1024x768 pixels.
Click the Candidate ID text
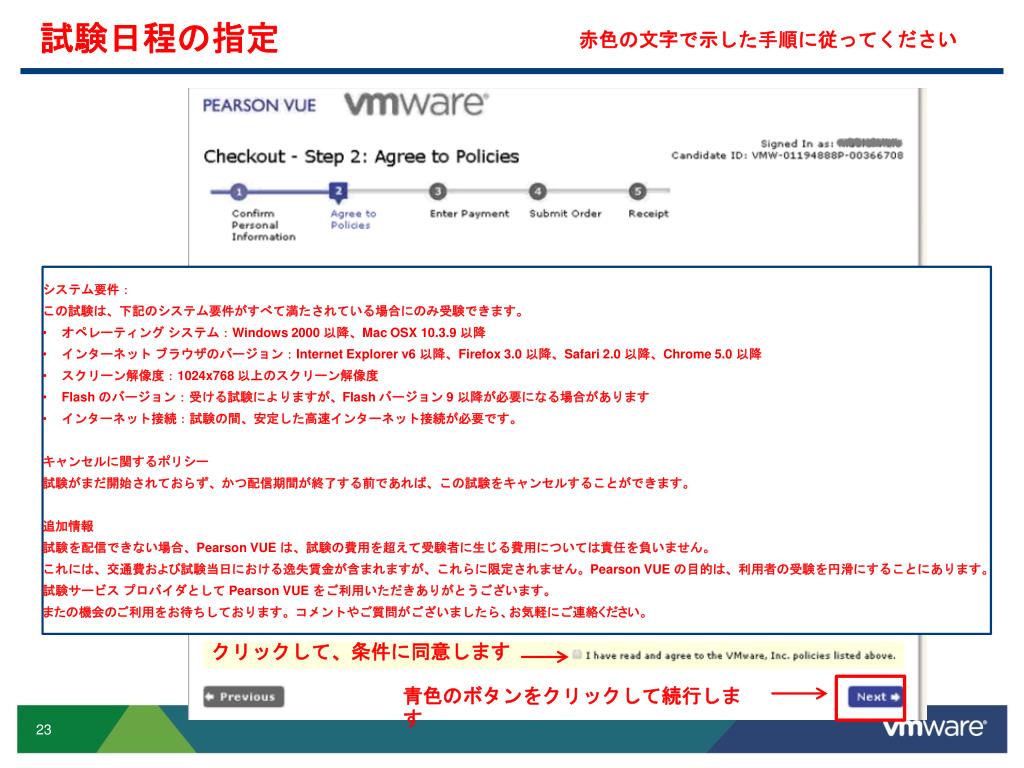click(x=787, y=155)
